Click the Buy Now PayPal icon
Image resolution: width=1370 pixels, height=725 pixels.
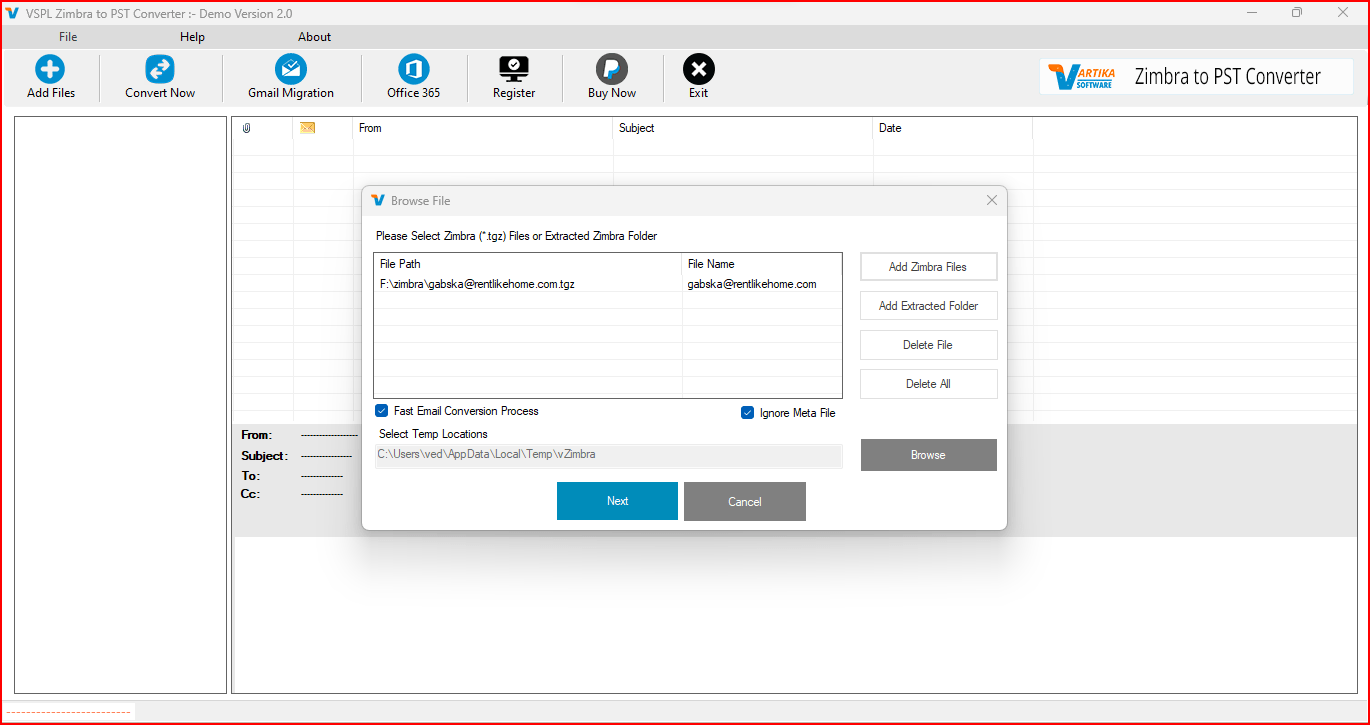(612, 69)
